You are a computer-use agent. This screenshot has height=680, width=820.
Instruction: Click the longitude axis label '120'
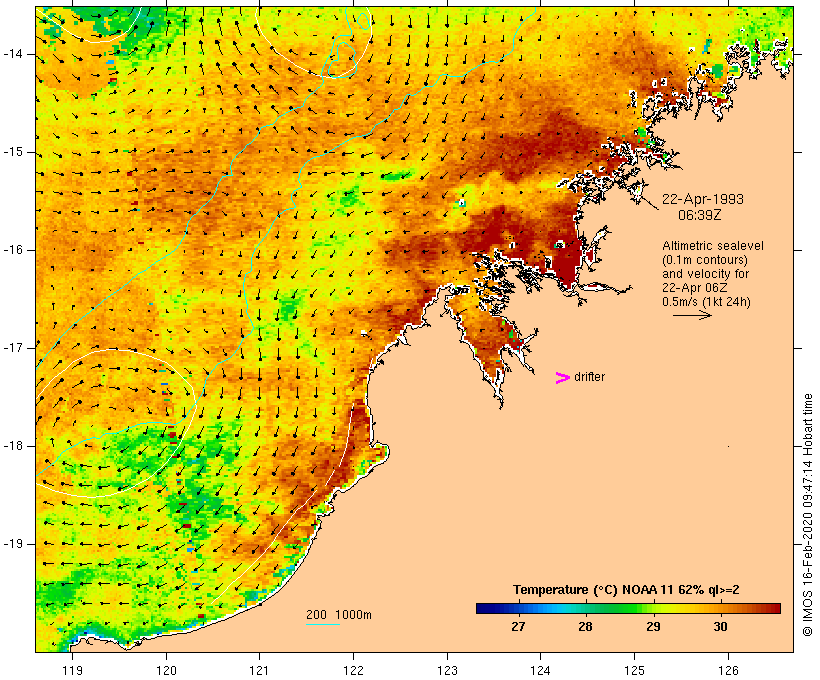tap(166, 670)
